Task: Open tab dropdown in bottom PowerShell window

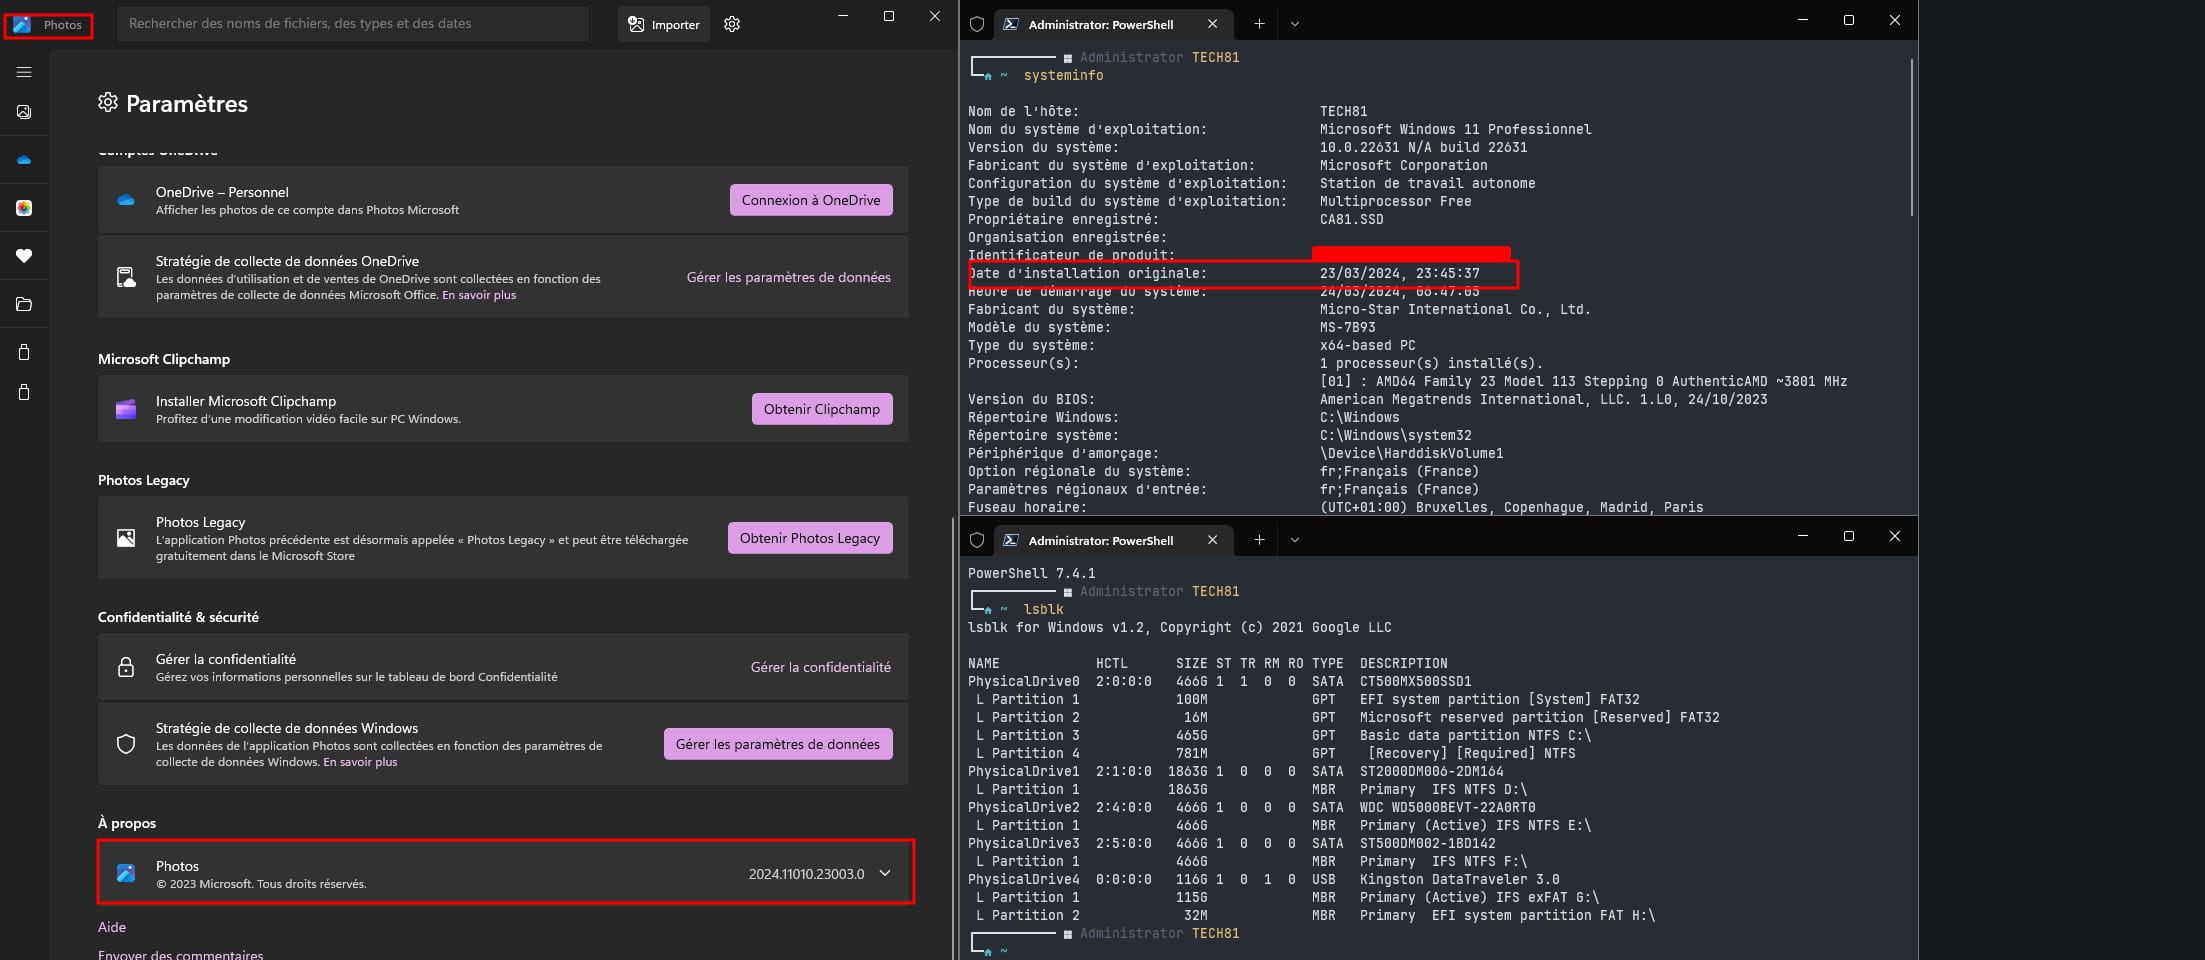Action: pyautogui.click(x=1295, y=540)
